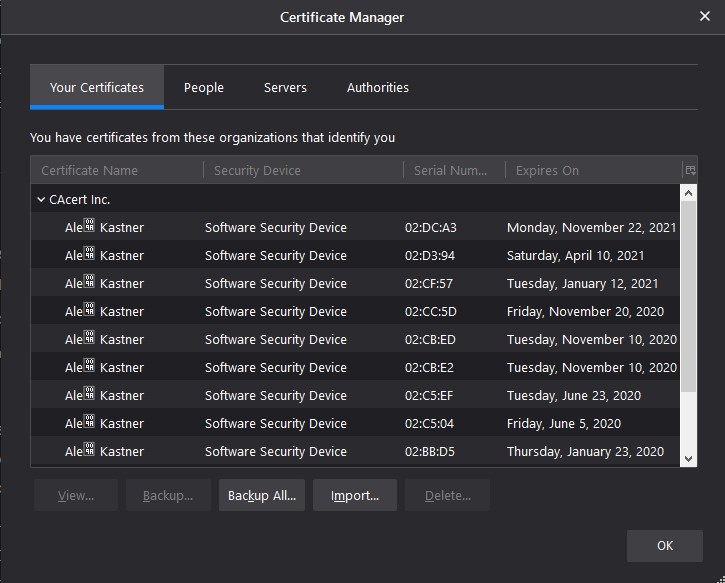Open the column picker icon in table header
The width and height of the screenshot is (725, 583).
tap(689, 170)
